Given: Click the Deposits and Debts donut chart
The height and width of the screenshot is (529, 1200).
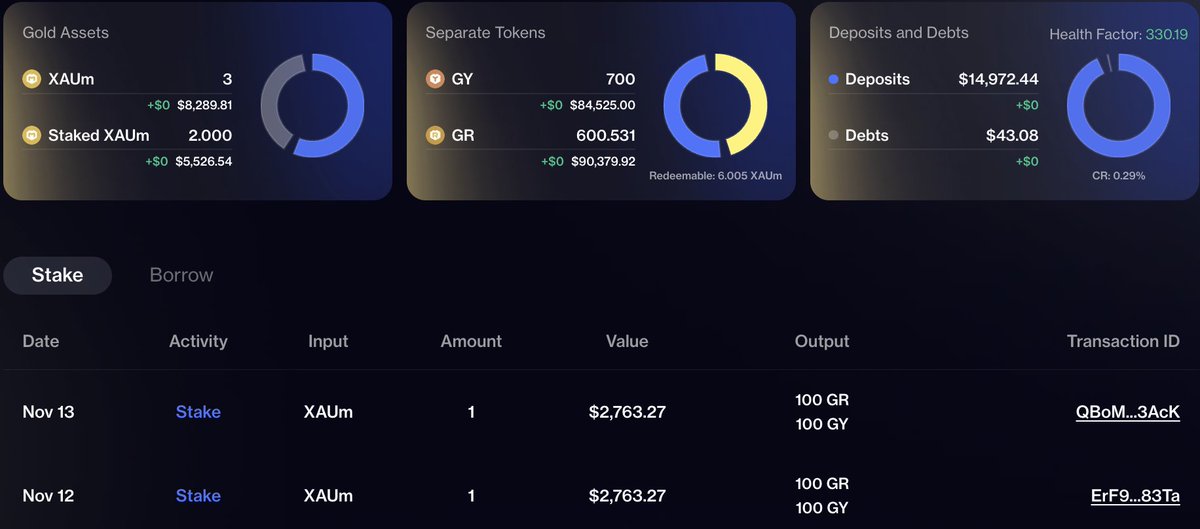Looking at the screenshot, I should tap(1118, 106).
